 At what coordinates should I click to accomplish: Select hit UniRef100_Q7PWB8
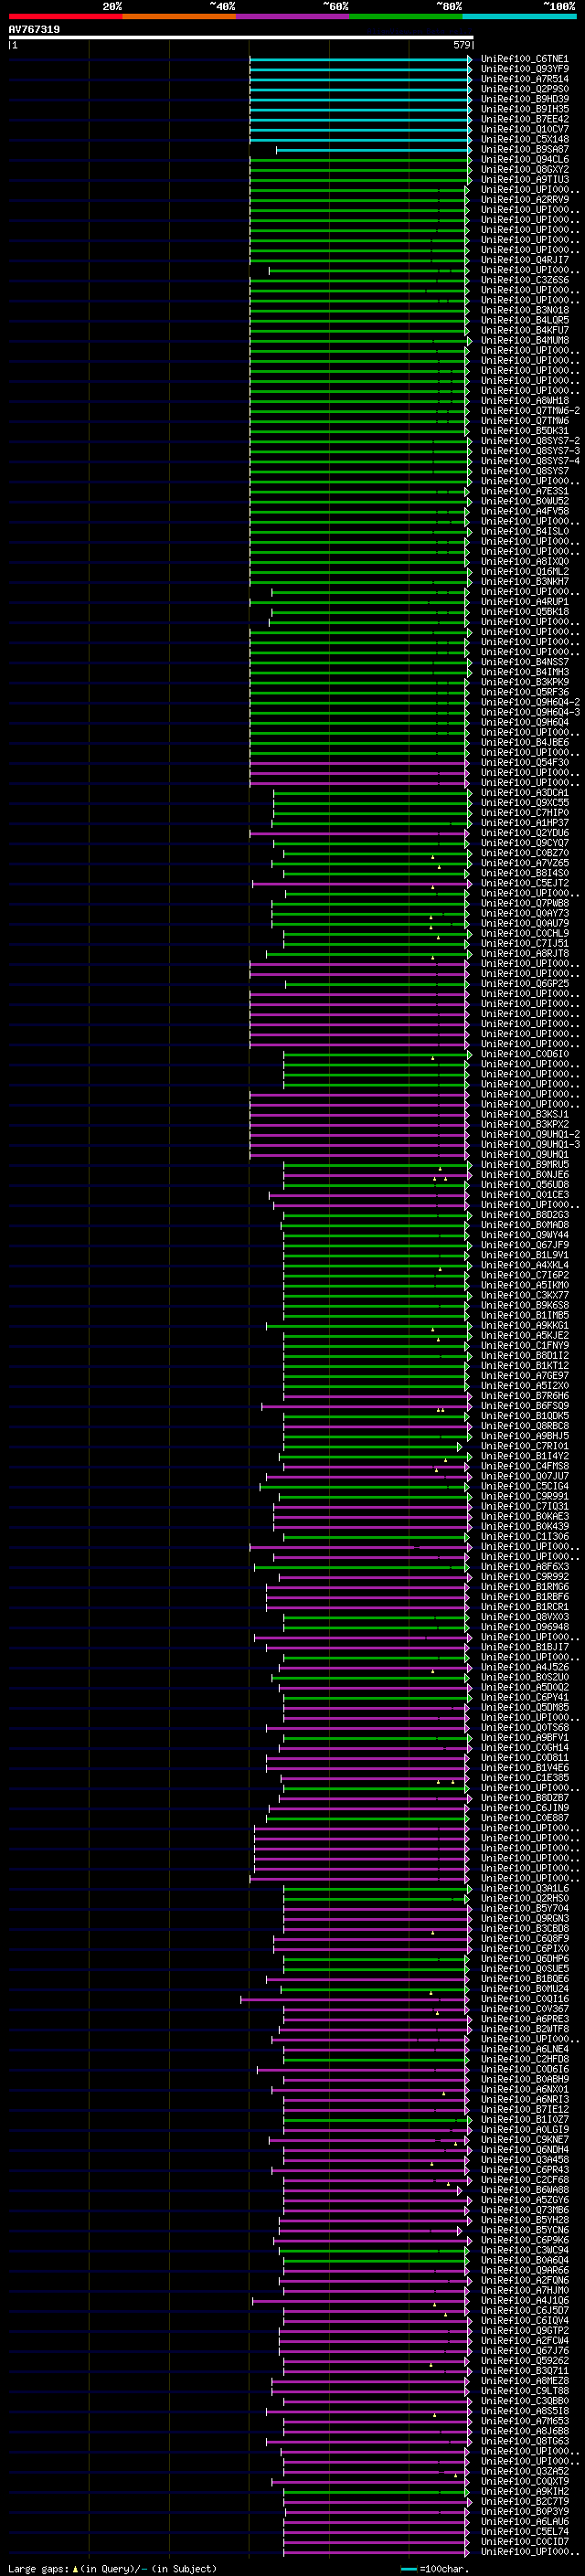coord(524,903)
